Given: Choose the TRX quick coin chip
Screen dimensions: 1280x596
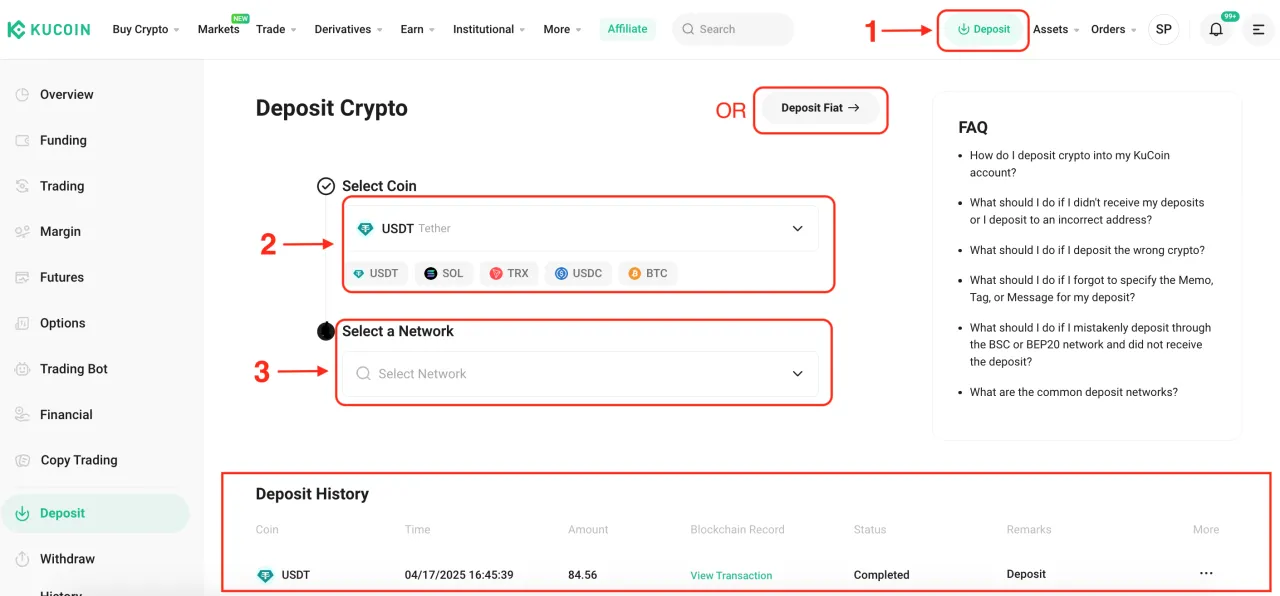Looking at the screenshot, I should coord(509,273).
